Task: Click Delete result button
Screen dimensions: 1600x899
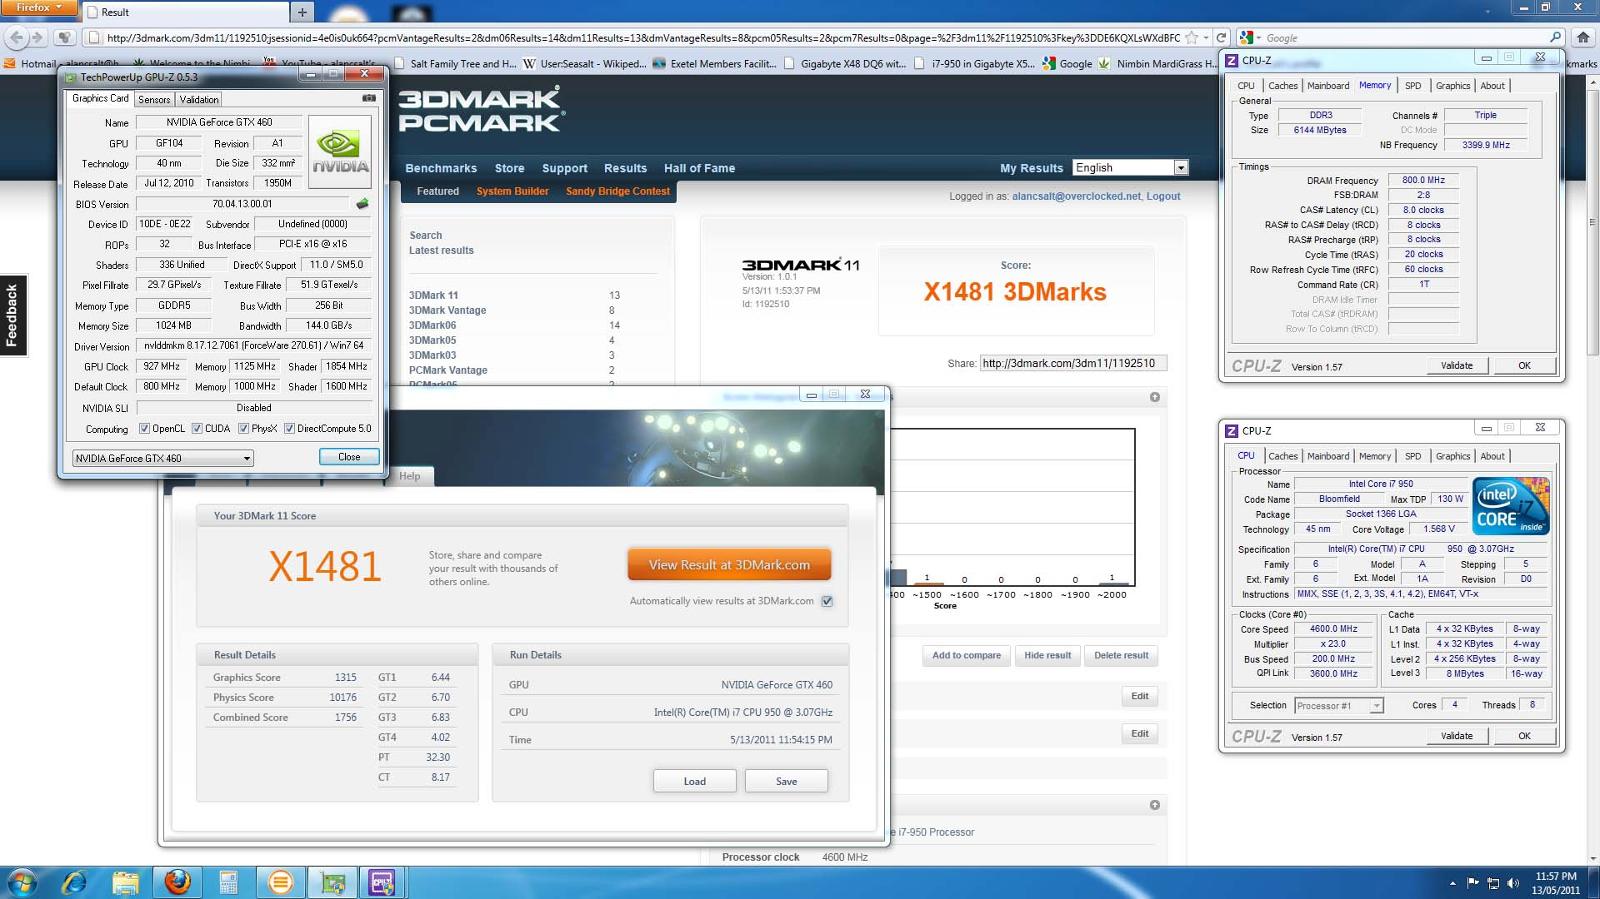Action: (1121, 656)
